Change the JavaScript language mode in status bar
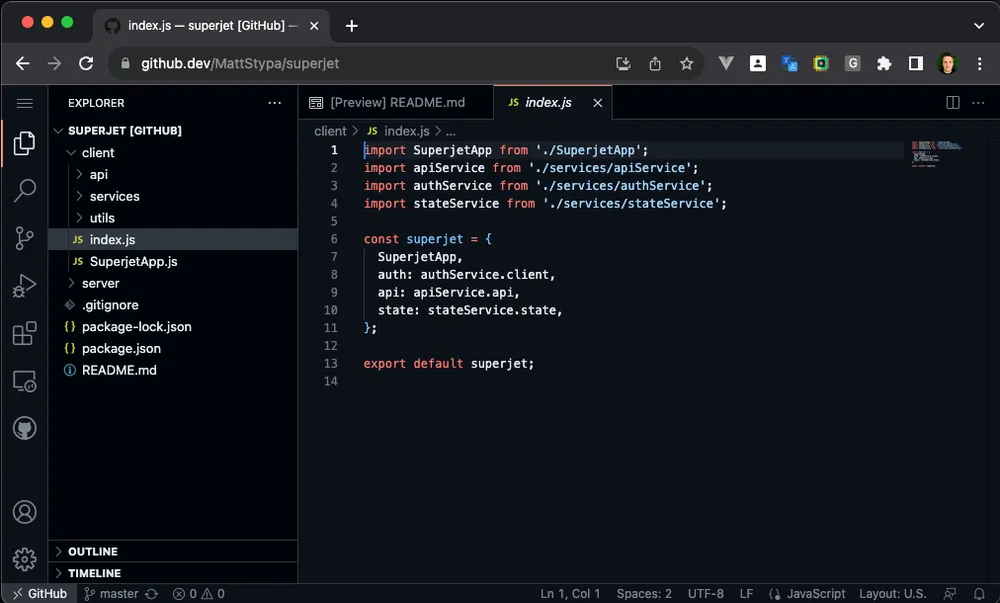 815,593
